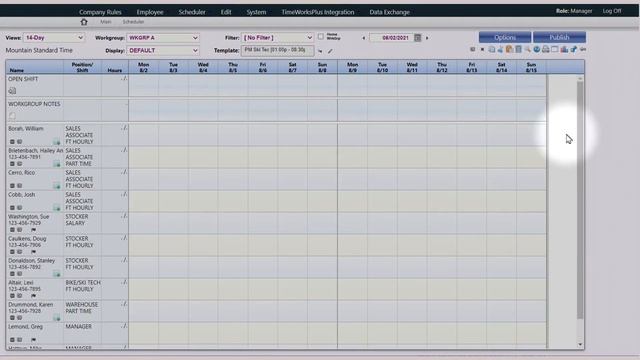Open the Company Rules menu
Screen dimensions: 640x360
(100, 12)
